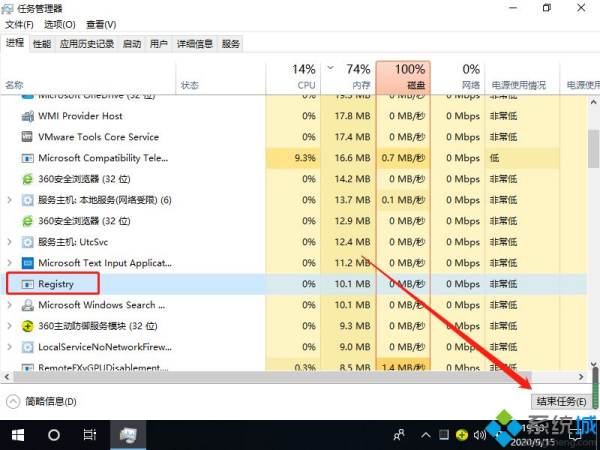Click the scroll left arrow at bottom
The image size is (600, 450).
(7, 377)
